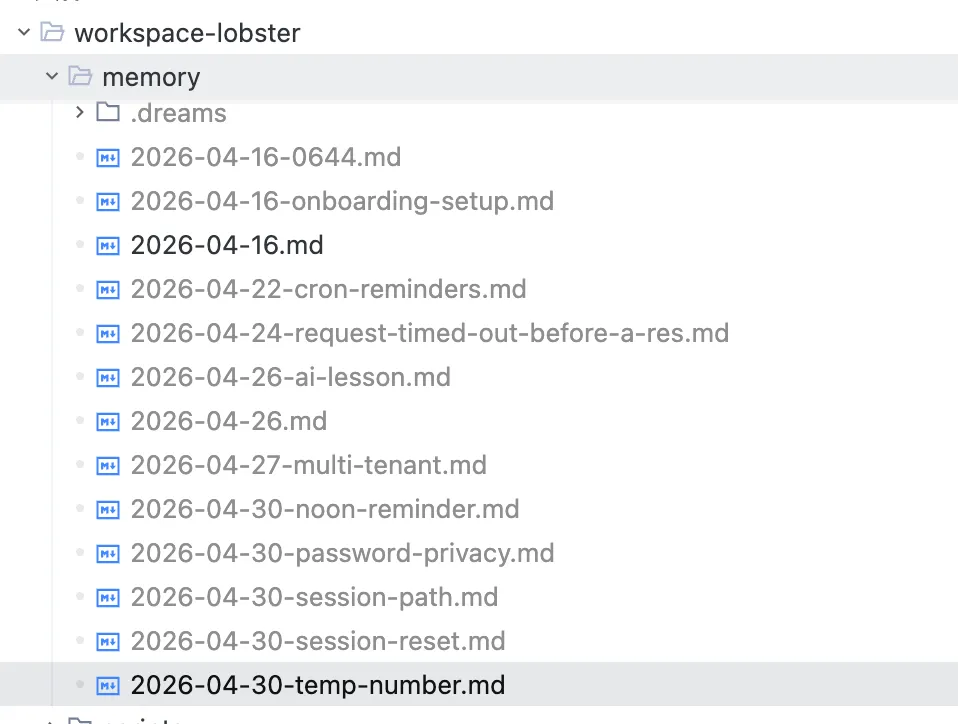Collapse the memory folder chevron
This screenshot has width=958, height=724.
52,76
